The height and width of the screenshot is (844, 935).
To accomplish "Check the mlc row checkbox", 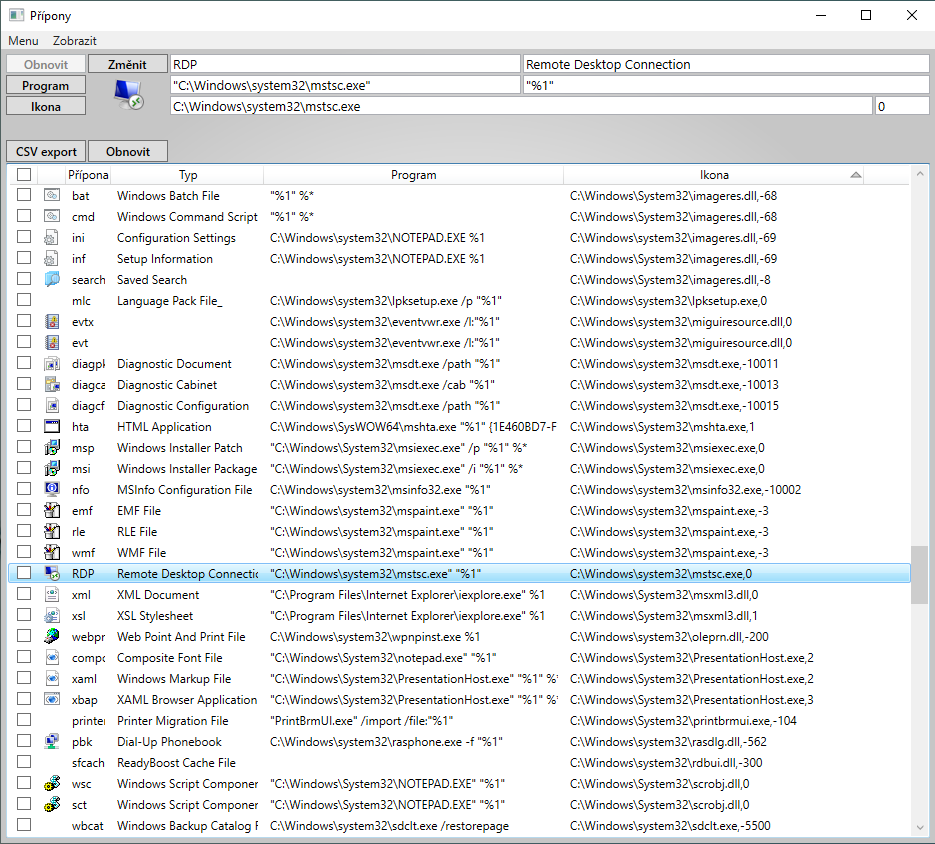I will point(24,299).
